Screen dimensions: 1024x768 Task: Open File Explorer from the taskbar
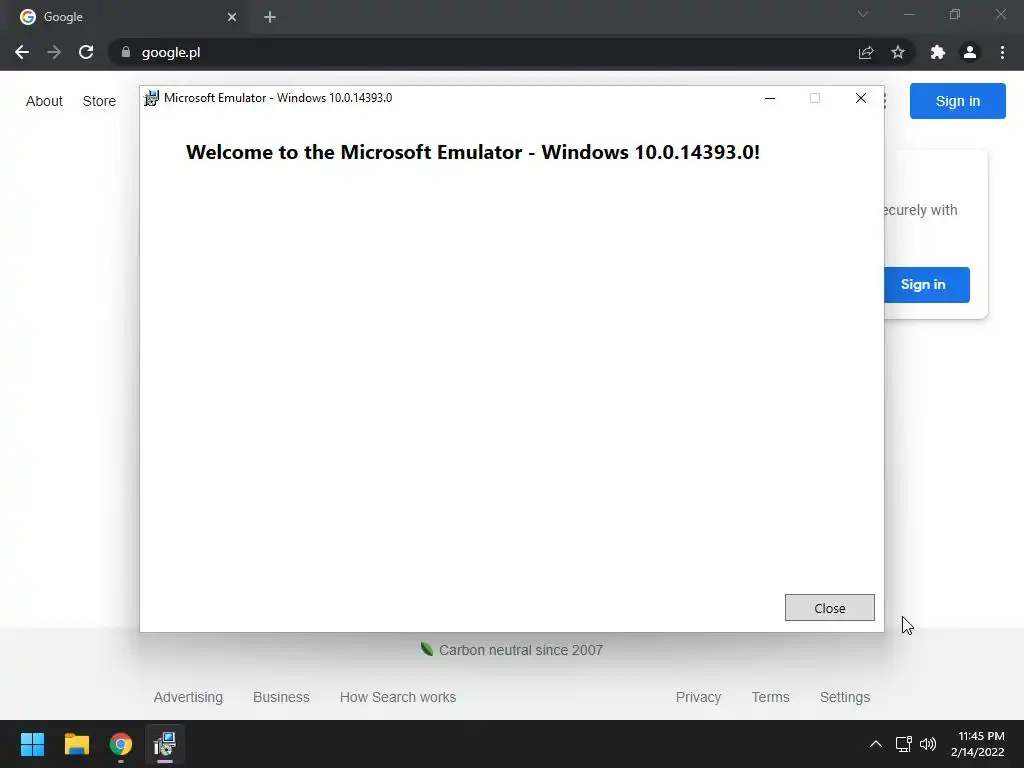[76, 744]
